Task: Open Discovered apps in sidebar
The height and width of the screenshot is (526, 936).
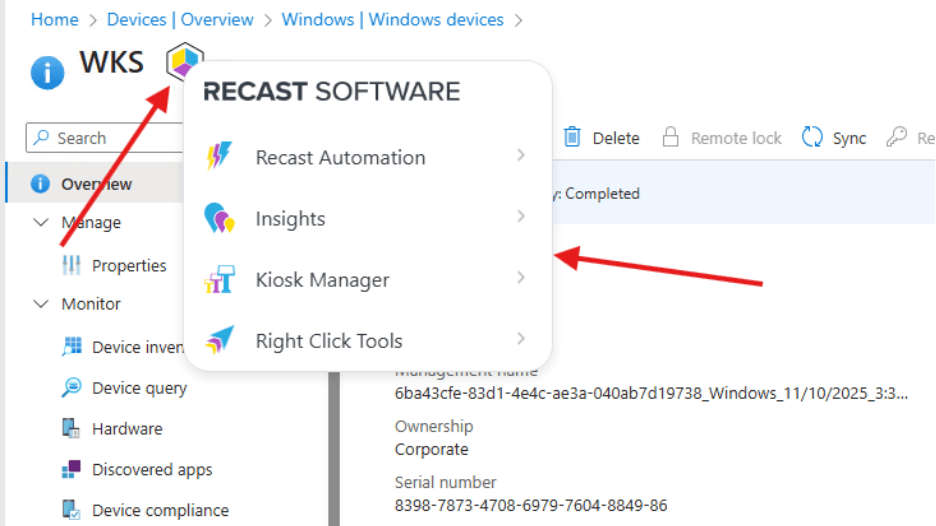Action: tap(152, 470)
